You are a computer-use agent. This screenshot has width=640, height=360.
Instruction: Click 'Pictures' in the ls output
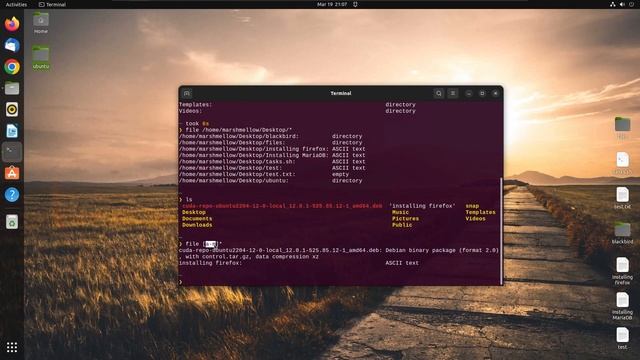click(405, 219)
